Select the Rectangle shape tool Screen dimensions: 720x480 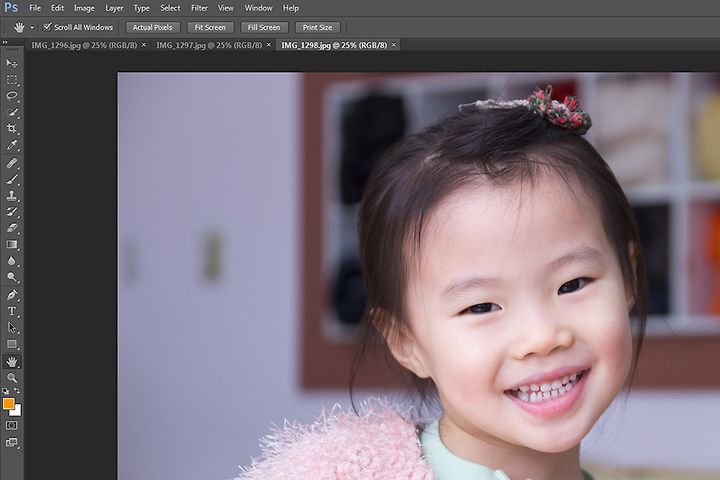12,344
